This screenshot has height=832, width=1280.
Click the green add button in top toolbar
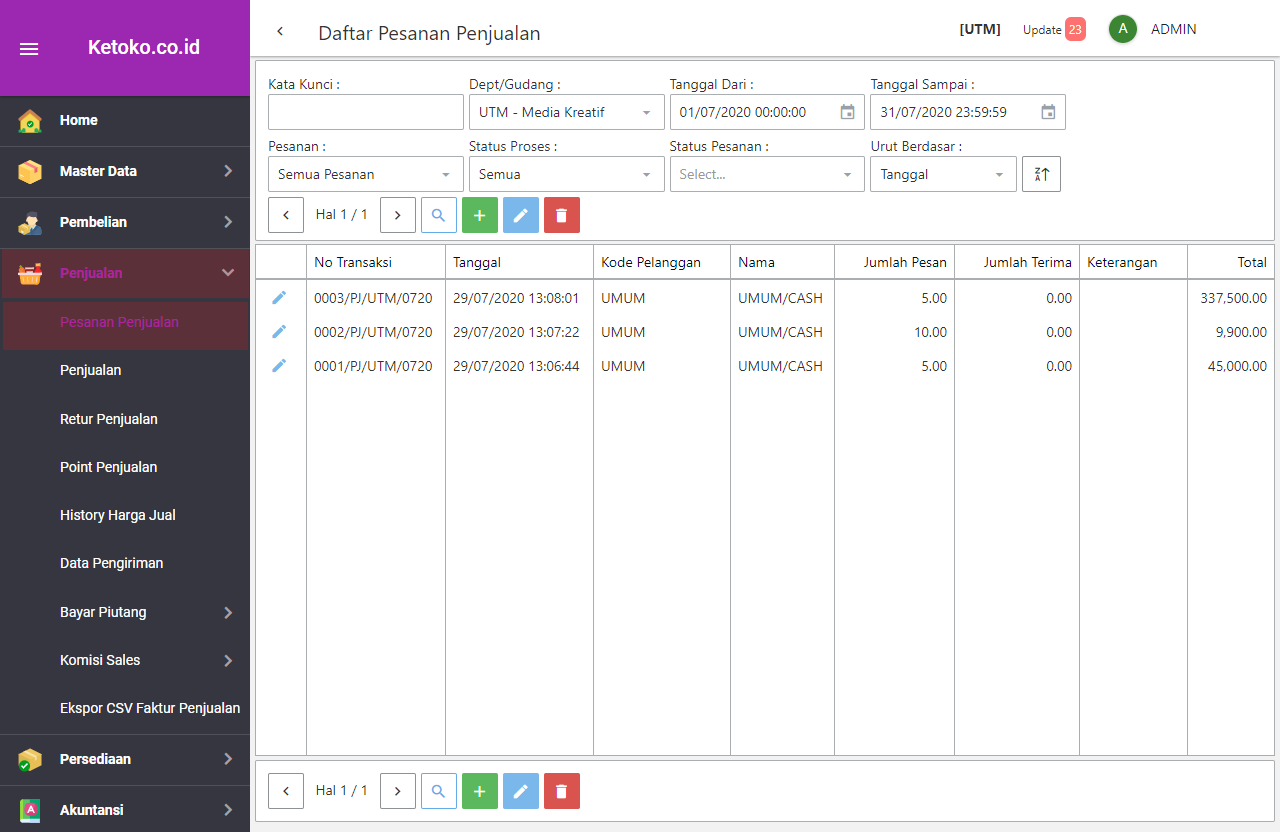480,215
